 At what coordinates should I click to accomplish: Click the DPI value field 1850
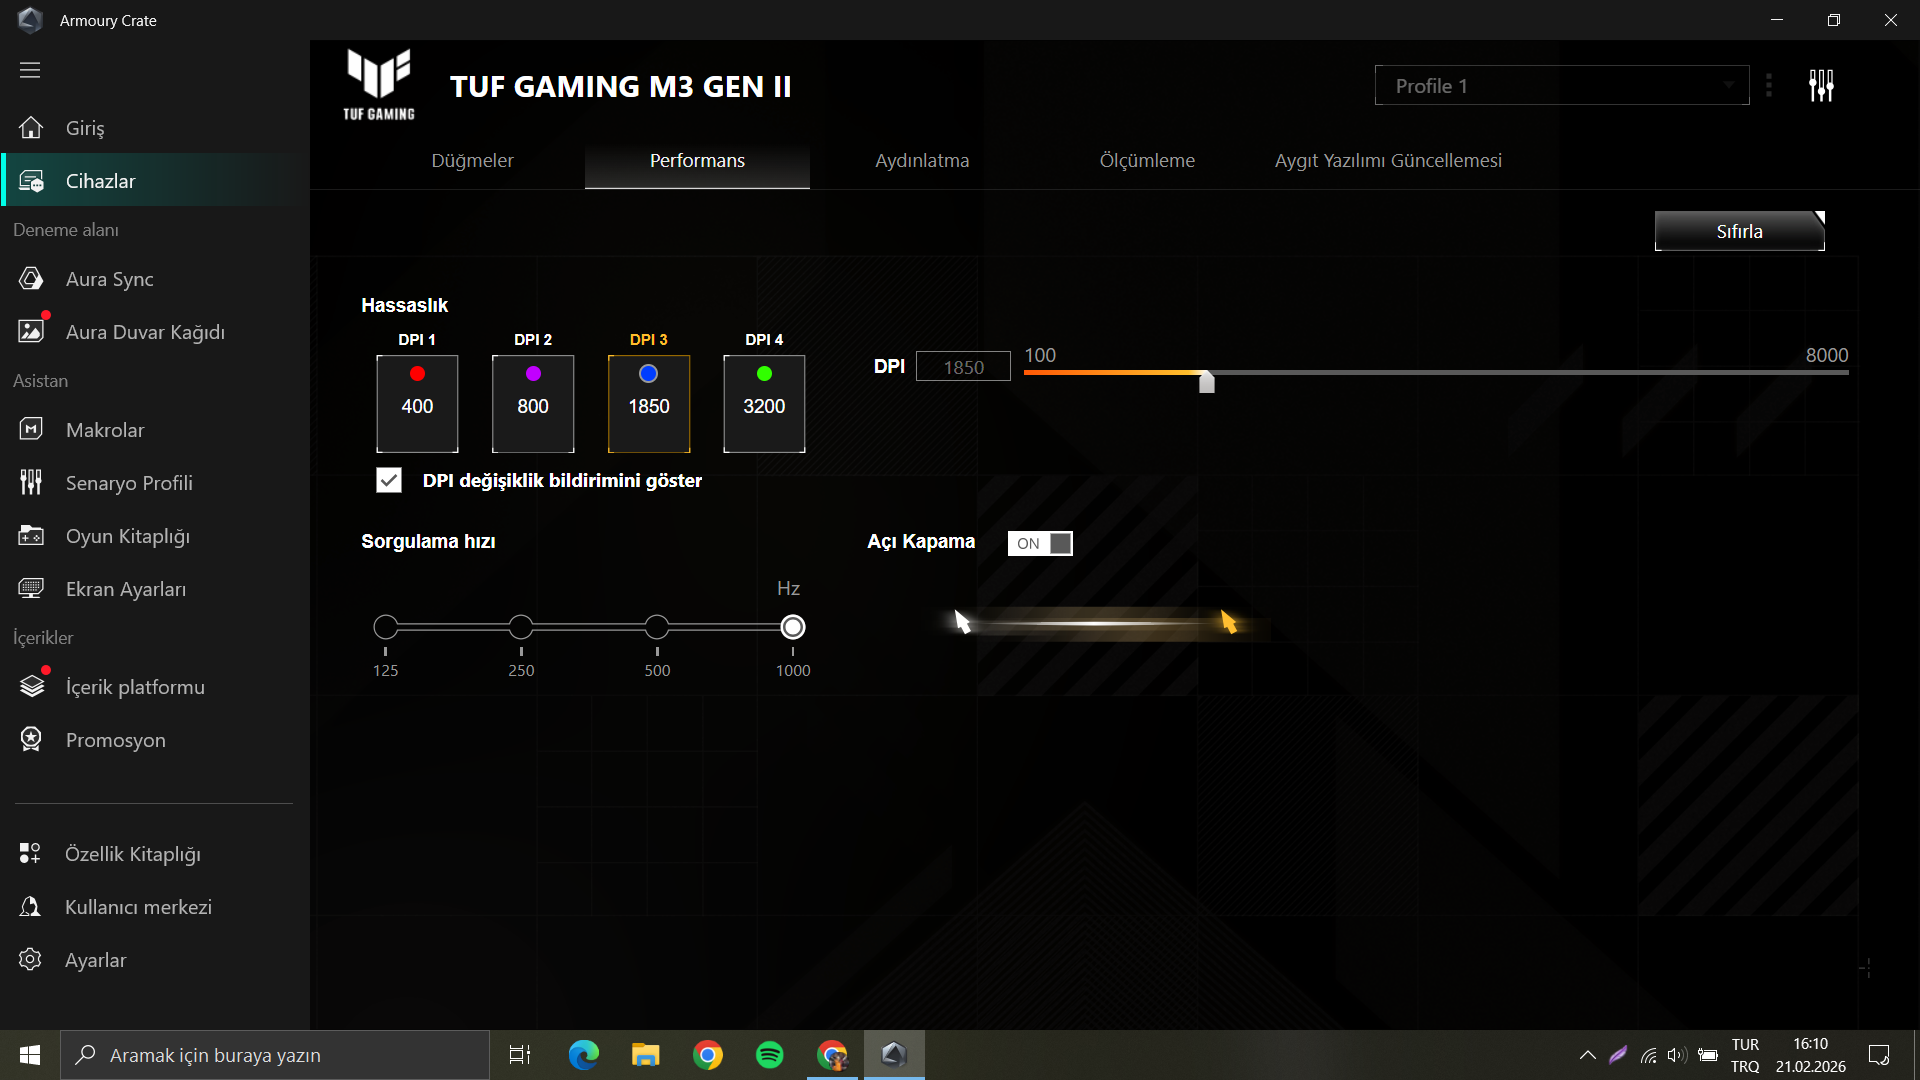(963, 367)
